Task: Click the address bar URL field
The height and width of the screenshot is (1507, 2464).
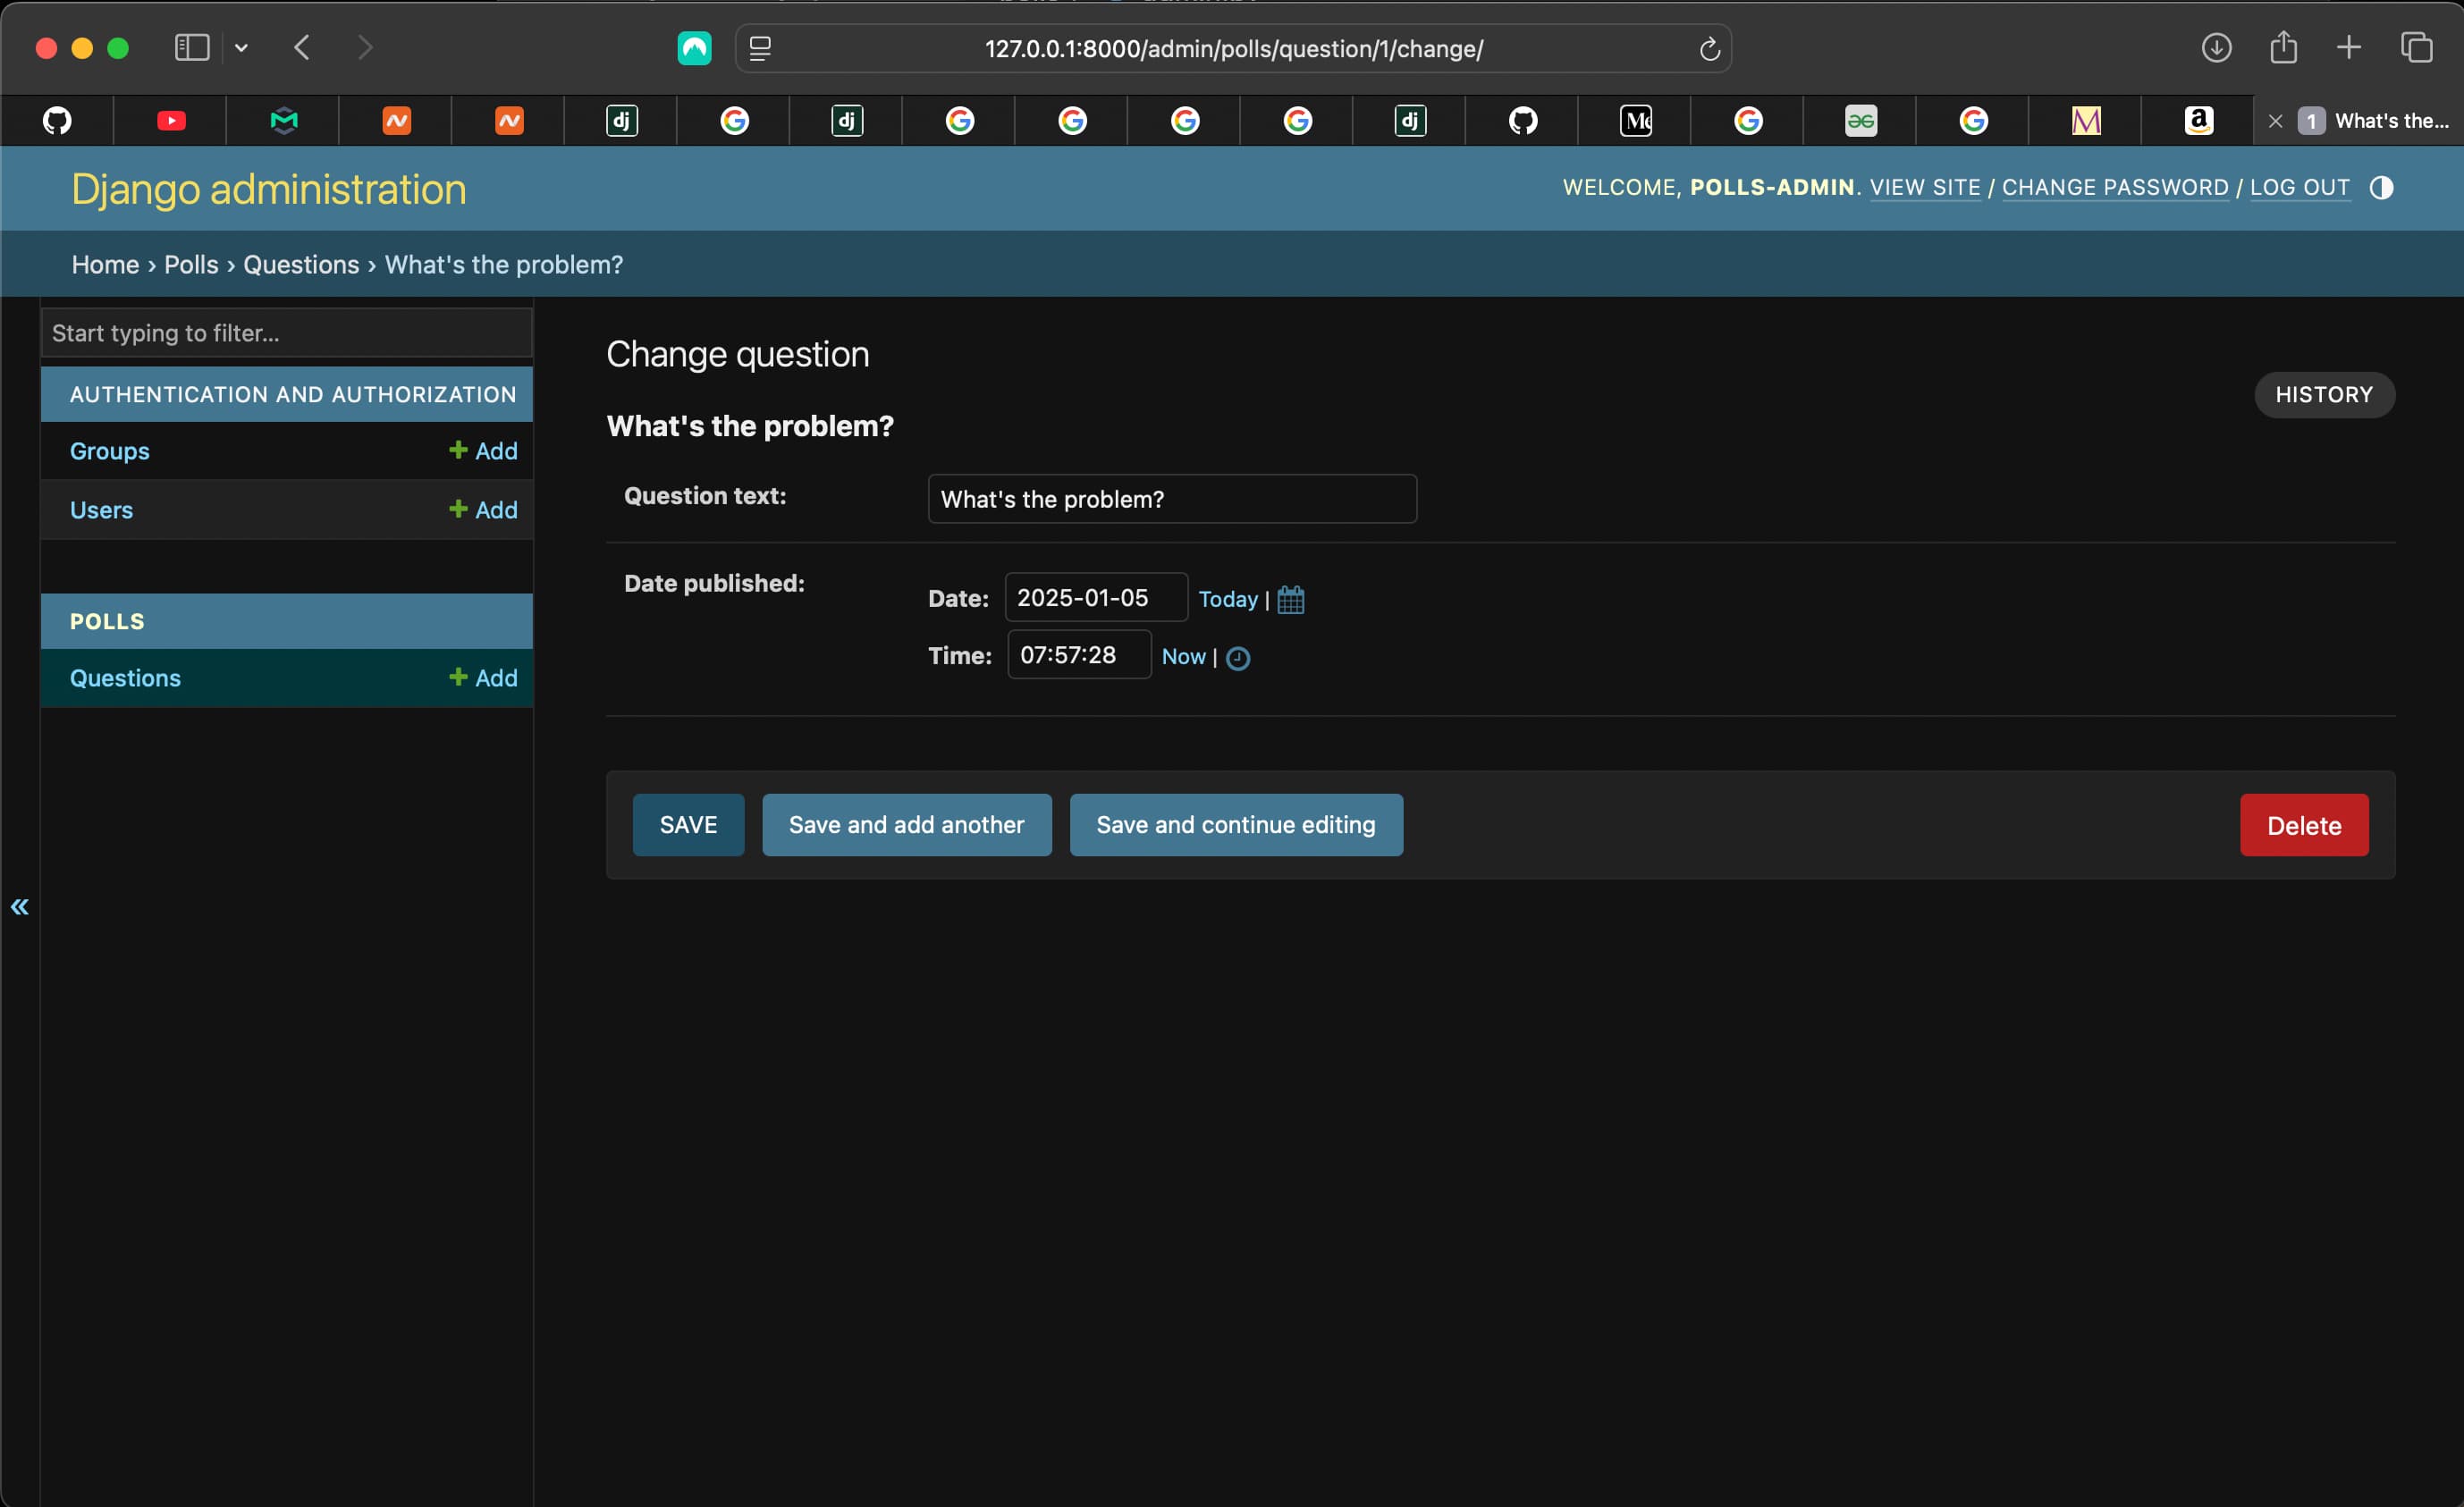Action: 1233,48
